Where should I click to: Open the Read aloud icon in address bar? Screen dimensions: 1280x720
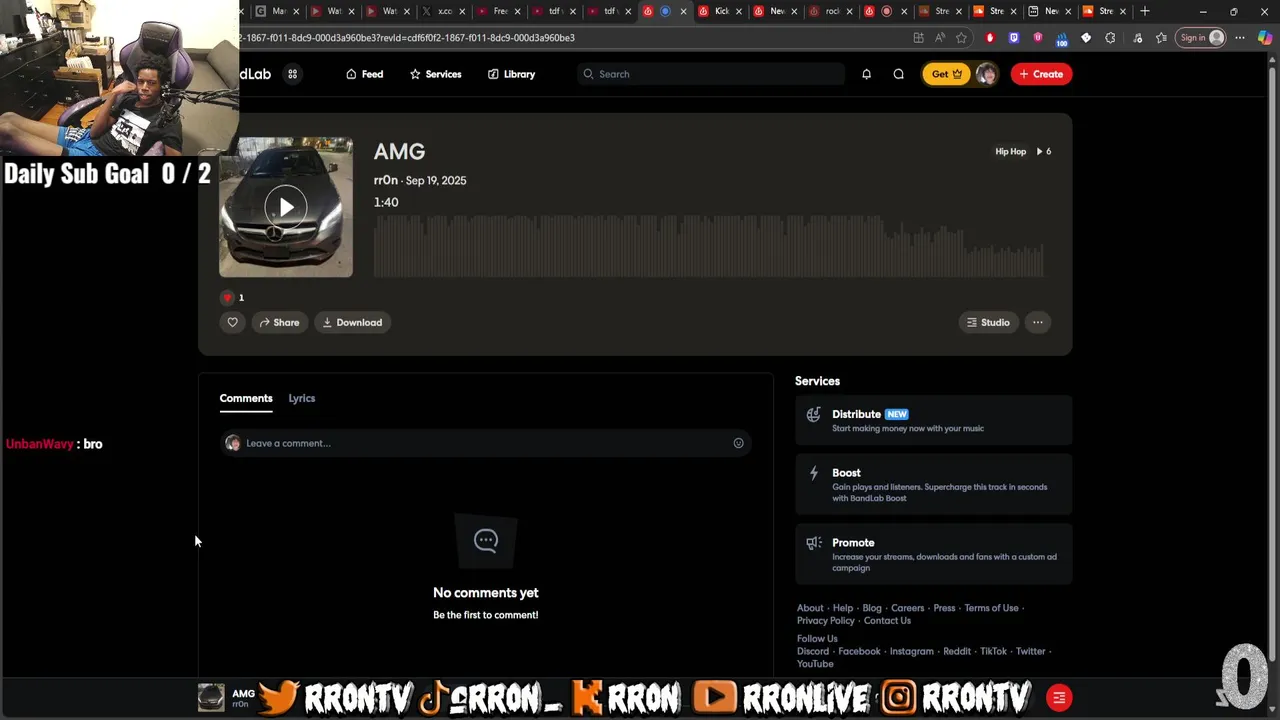pos(940,38)
